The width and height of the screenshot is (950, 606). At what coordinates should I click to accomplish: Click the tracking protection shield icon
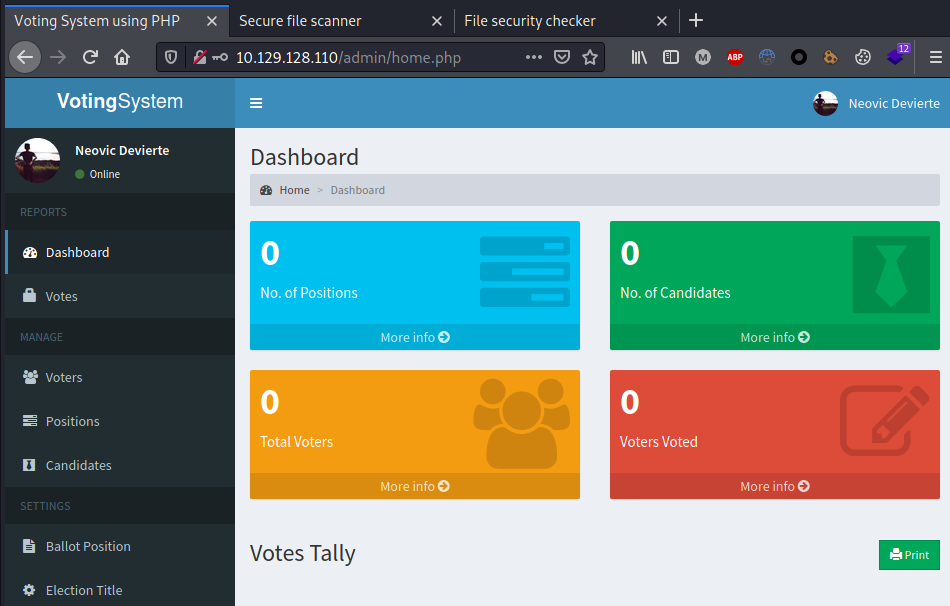click(171, 58)
